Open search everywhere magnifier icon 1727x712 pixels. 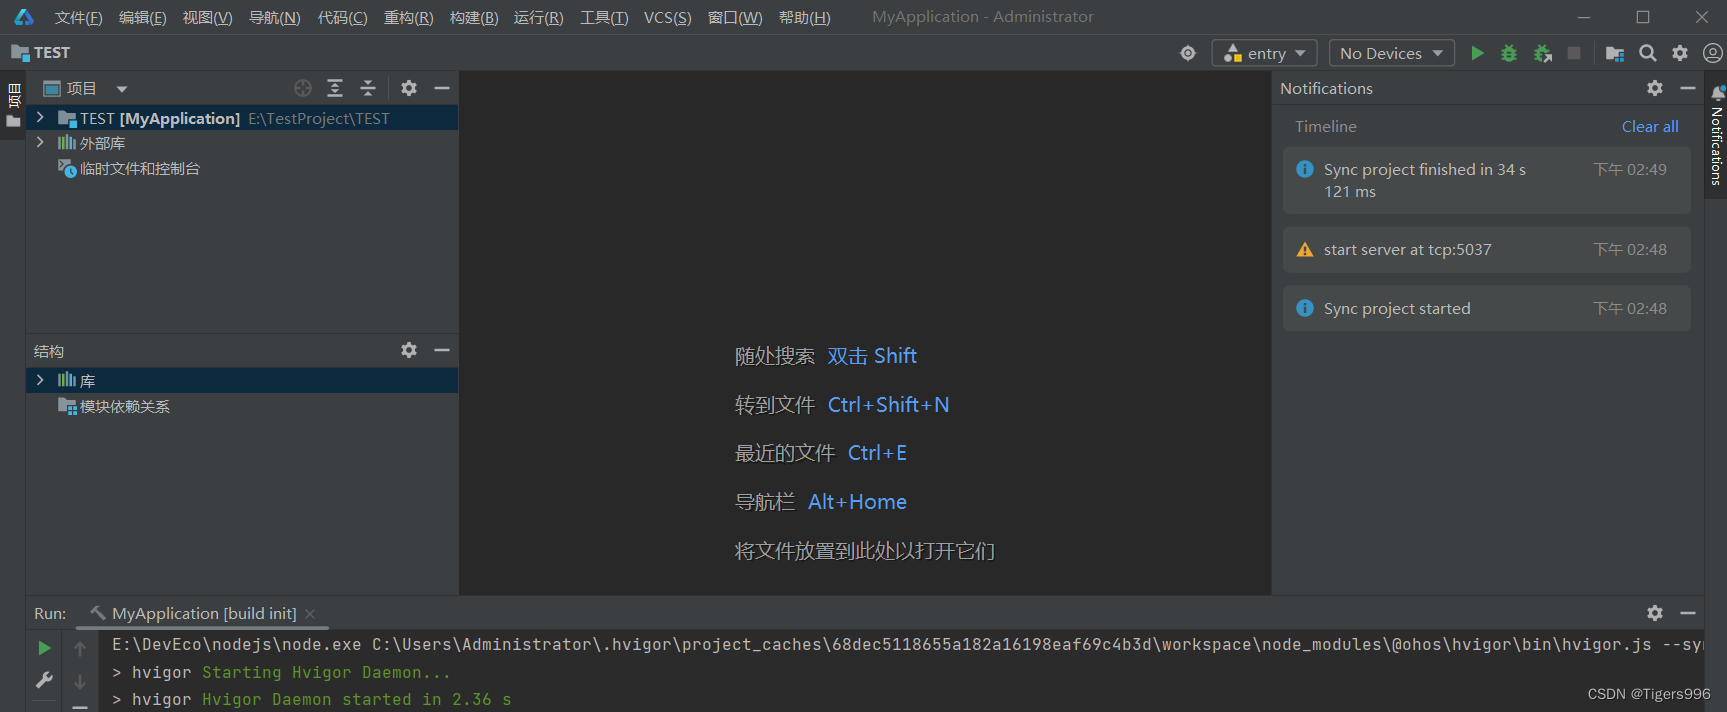(1648, 53)
